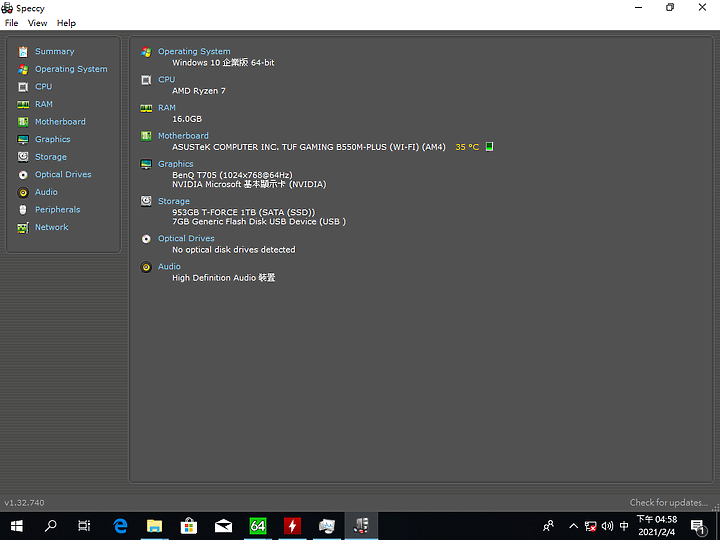
Task: Click version v1.32.740 in status bar
Action: coord(24,503)
